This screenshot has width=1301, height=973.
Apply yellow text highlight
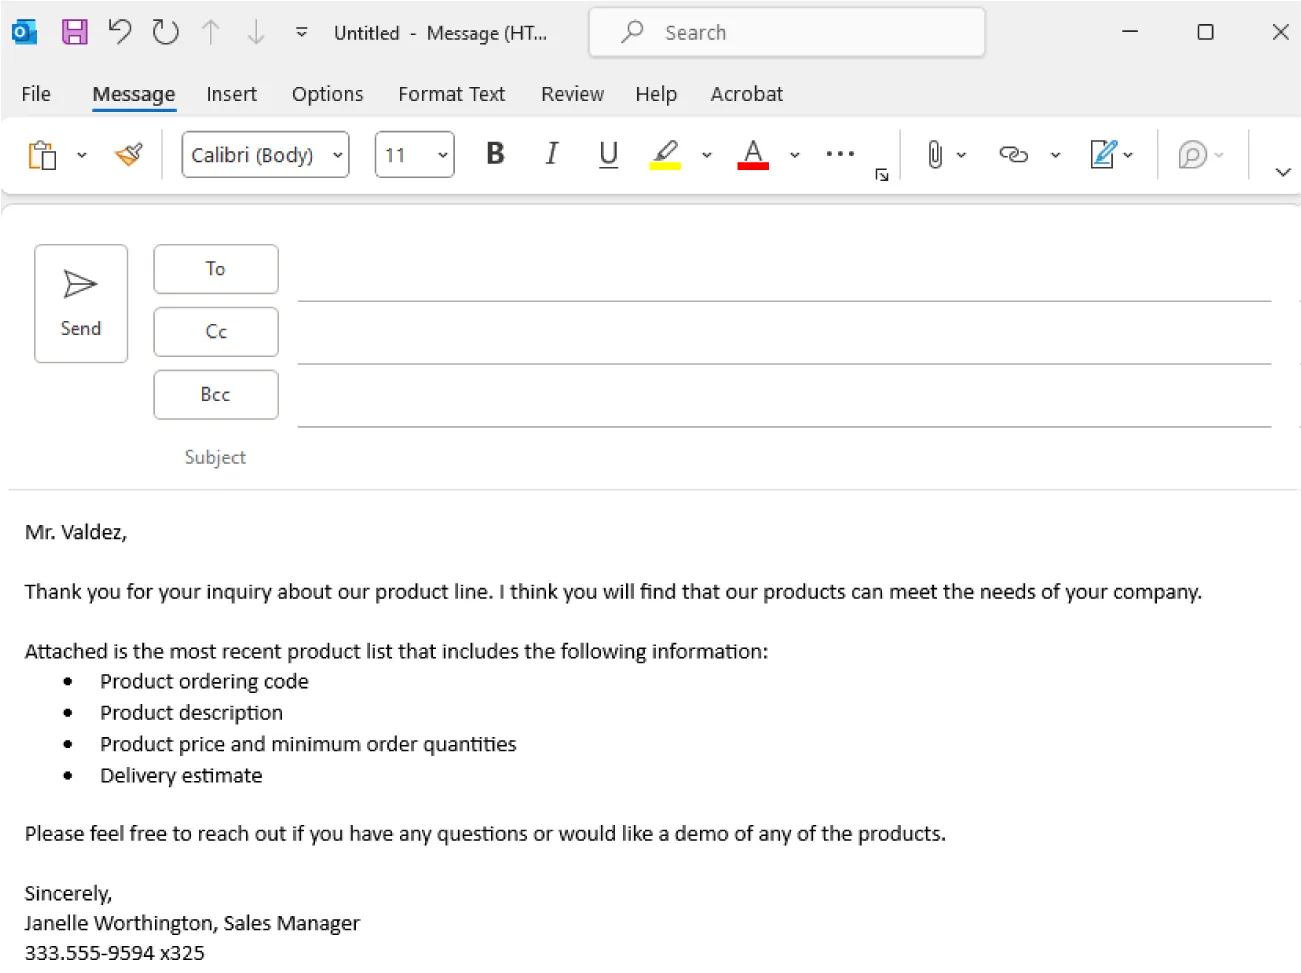(665, 154)
